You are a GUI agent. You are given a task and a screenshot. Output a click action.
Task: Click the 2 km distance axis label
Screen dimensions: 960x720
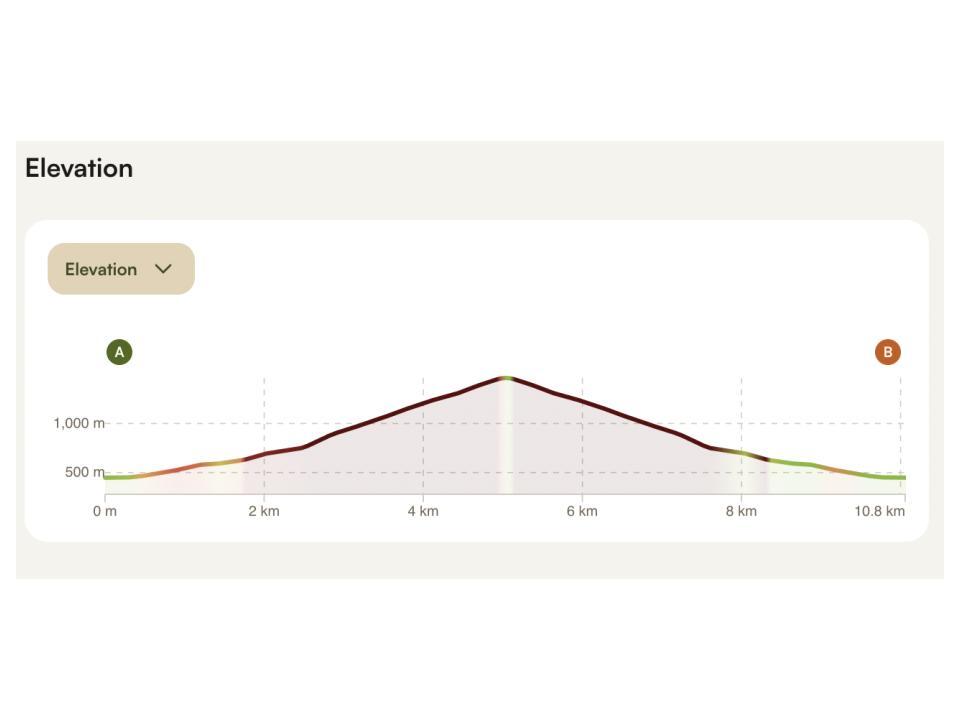[x=264, y=511]
